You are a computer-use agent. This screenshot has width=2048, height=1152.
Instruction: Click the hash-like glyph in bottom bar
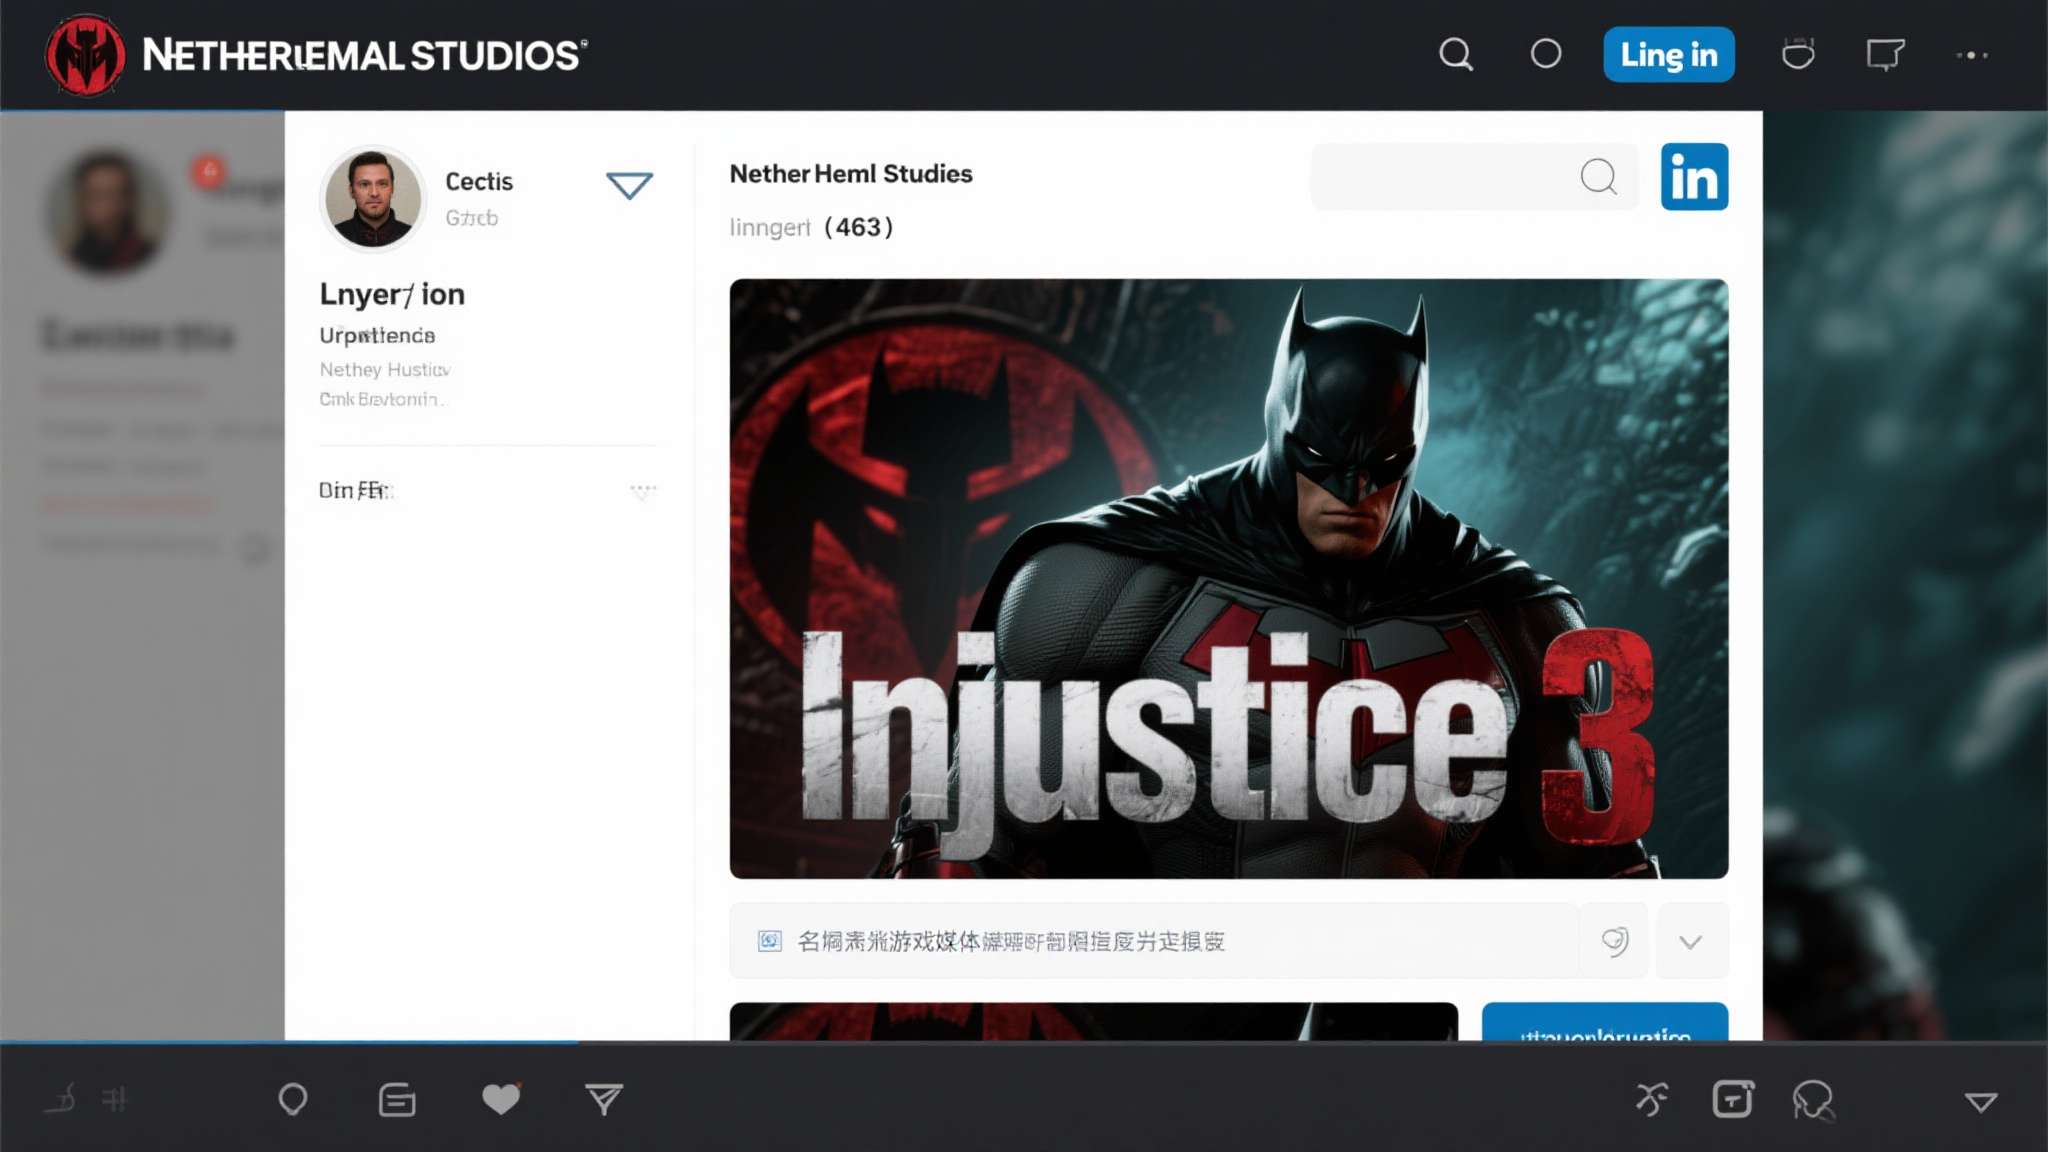[115, 1099]
